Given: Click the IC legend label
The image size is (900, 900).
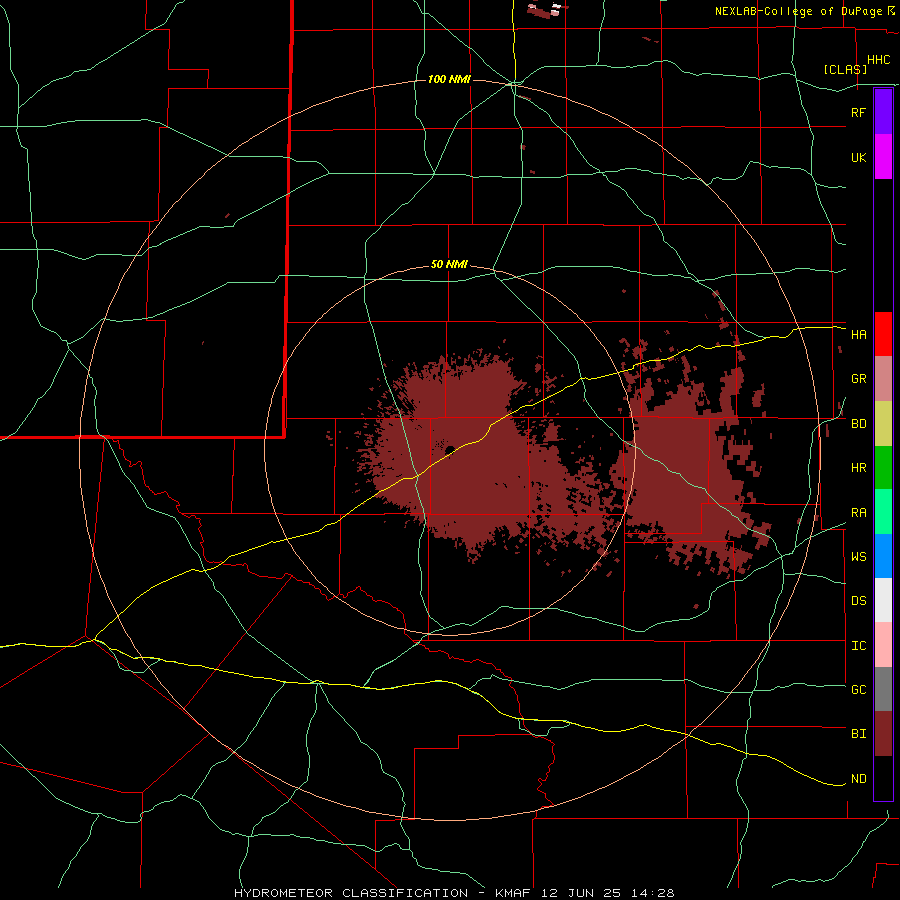Looking at the screenshot, I should click(858, 646).
